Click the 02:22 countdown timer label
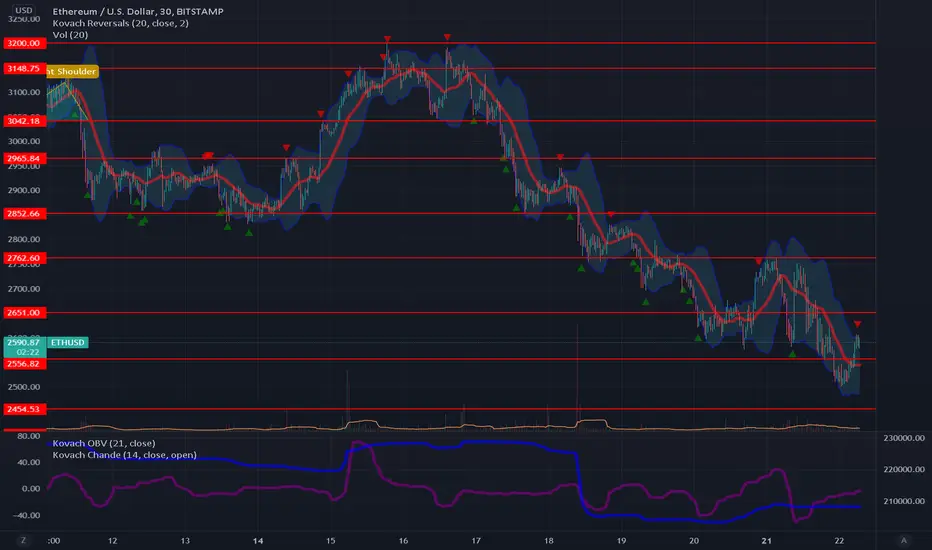The image size is (932, 550). tap(27, 352)
